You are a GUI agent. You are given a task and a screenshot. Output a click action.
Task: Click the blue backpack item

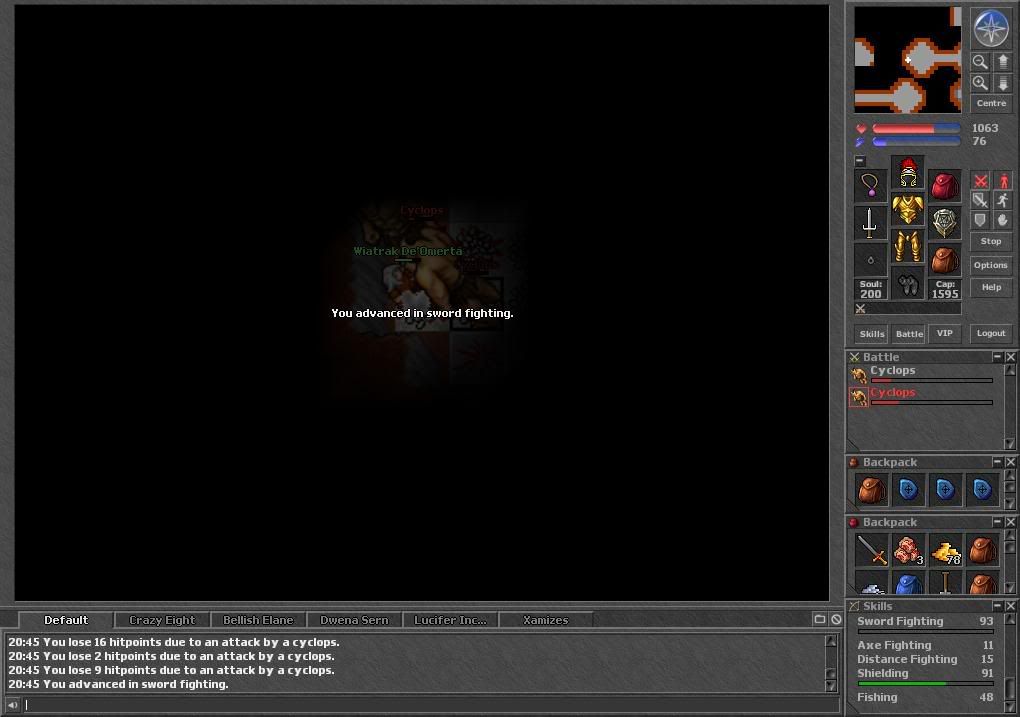(908, 583)
